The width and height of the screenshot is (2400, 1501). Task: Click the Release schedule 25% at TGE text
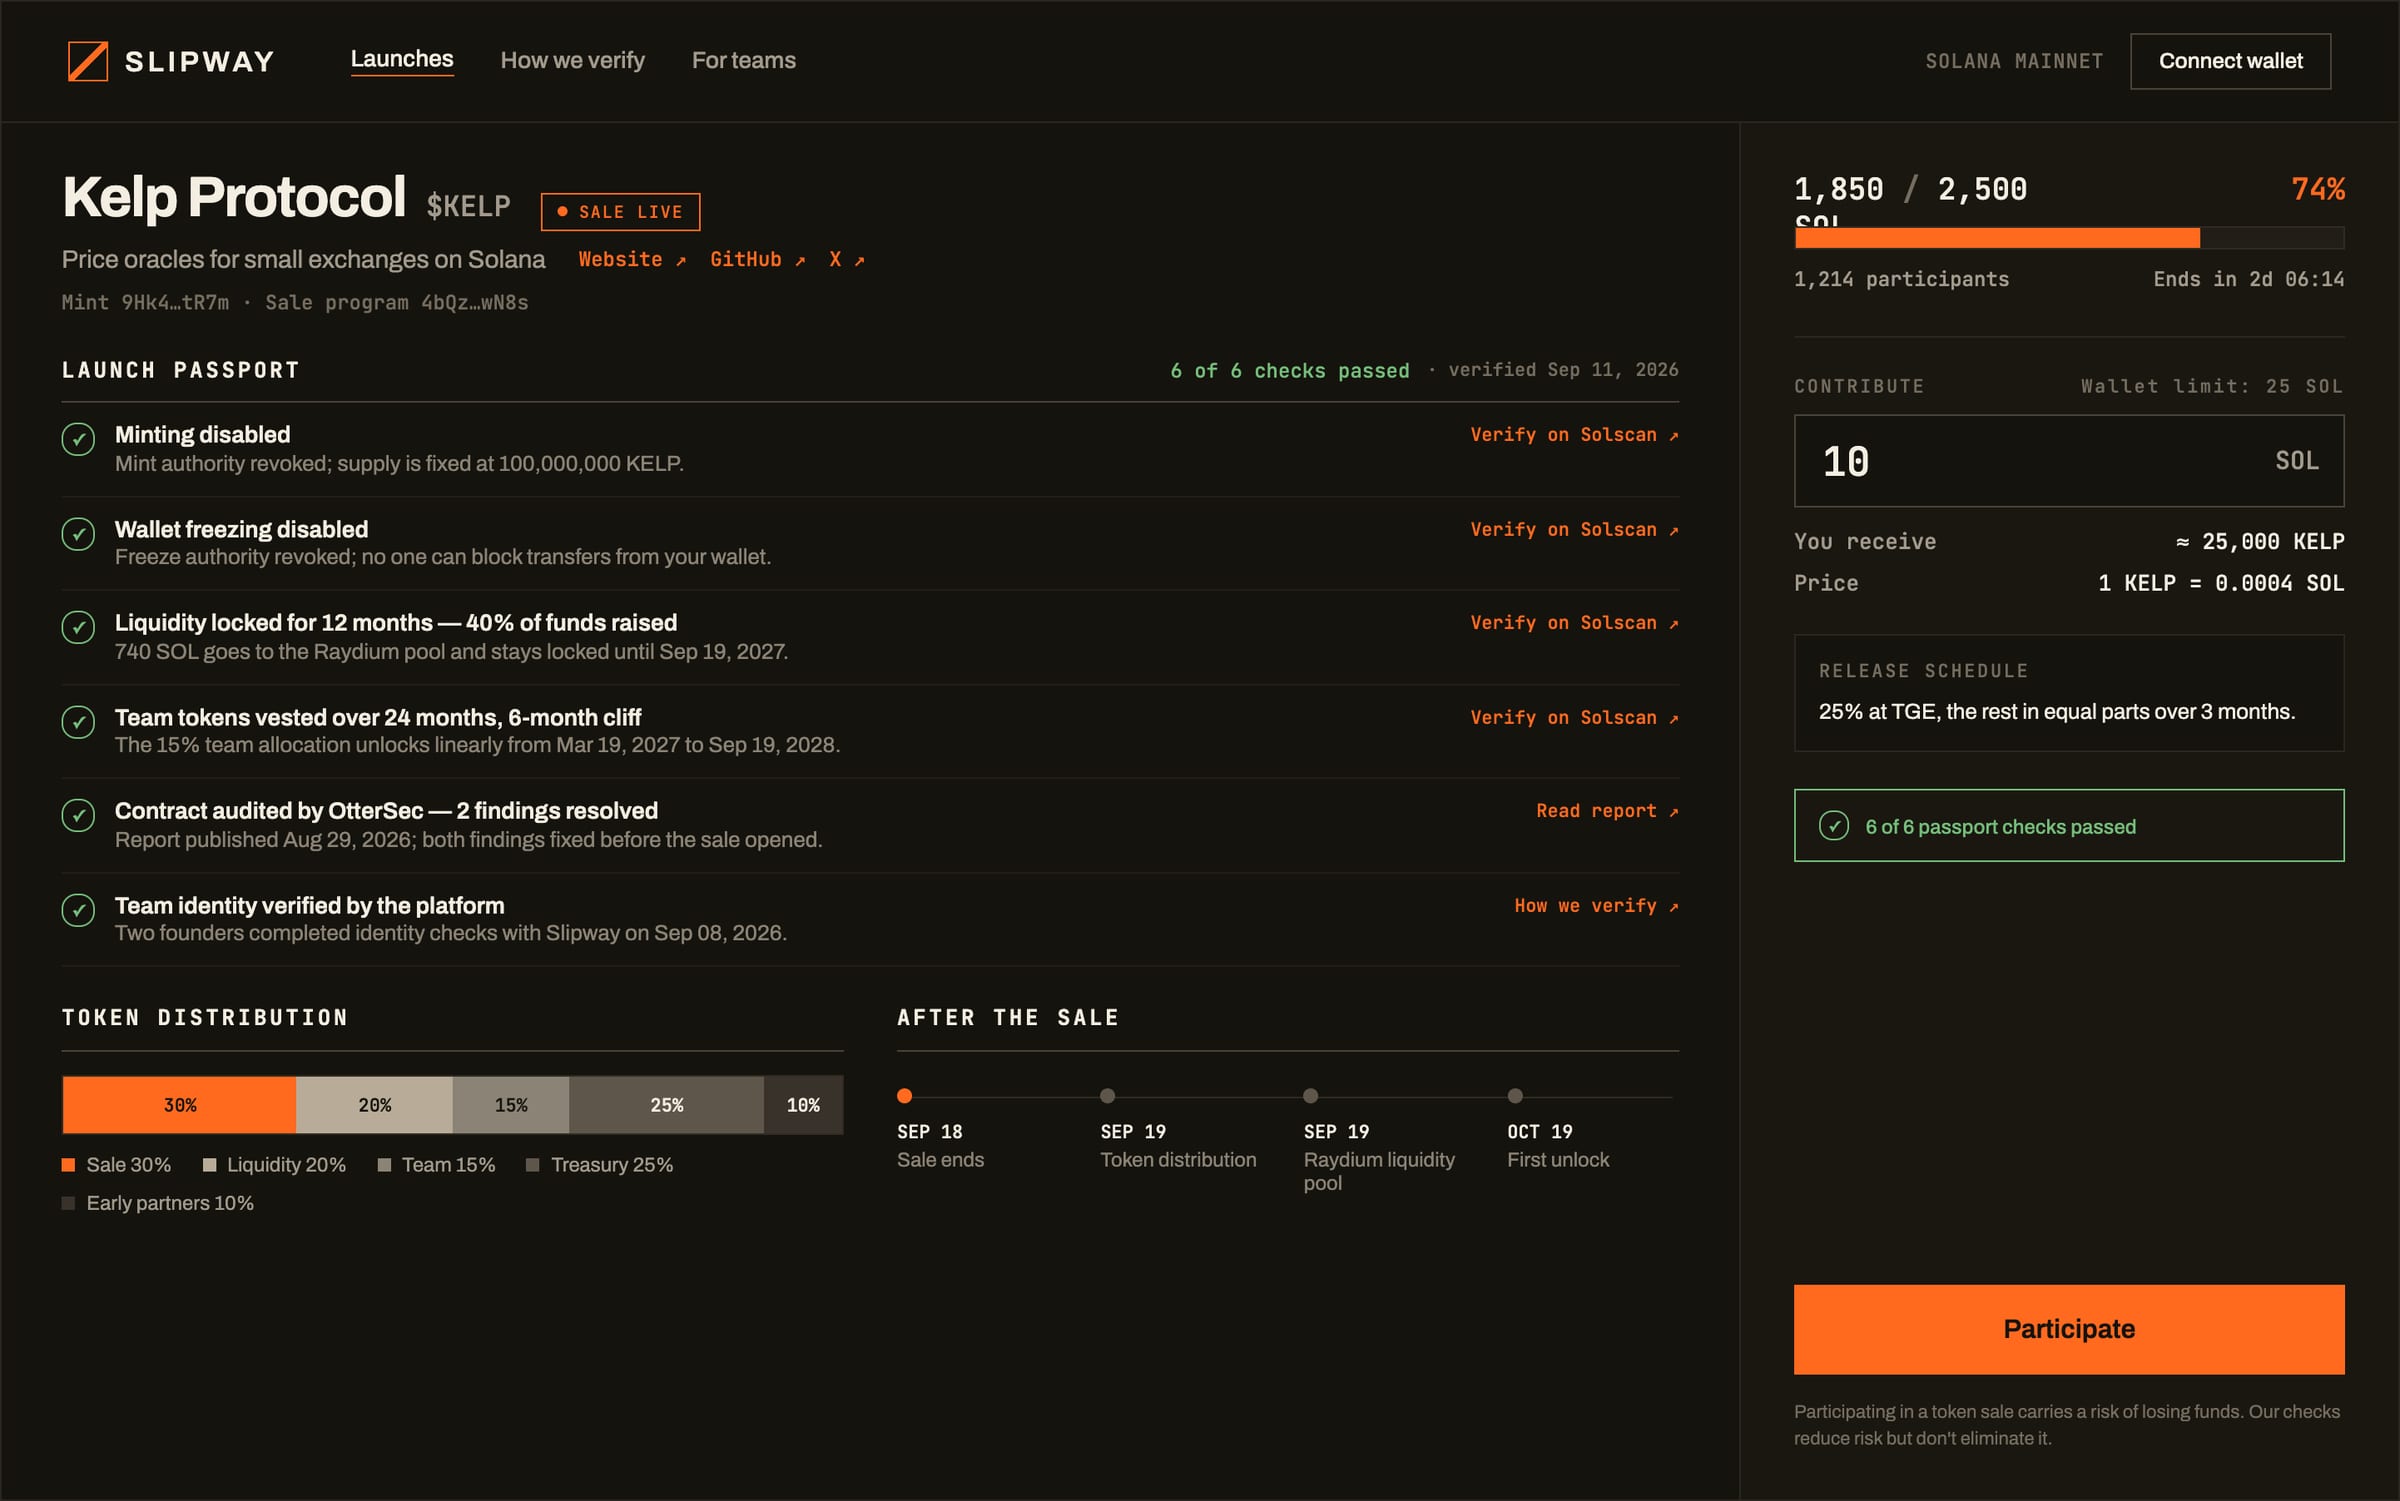point(2056,712)
